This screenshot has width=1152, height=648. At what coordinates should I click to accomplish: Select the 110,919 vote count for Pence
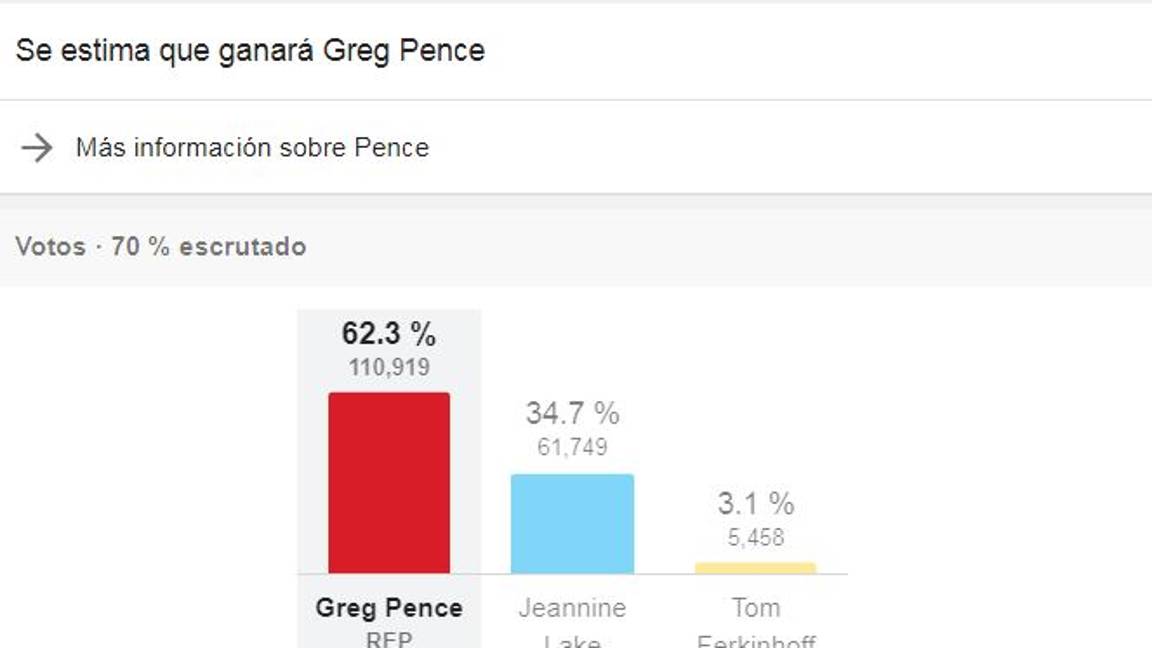coord(388,367)
